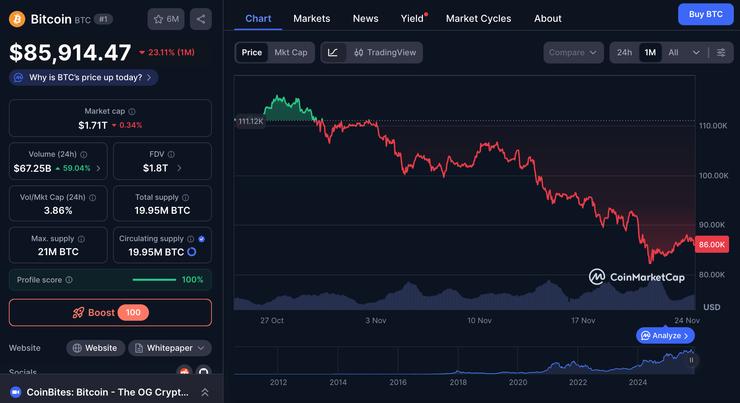Toggle chart to Mkt Cap view
The height and width of the screenshot is (403, 740).
click(x=291, y=52)
